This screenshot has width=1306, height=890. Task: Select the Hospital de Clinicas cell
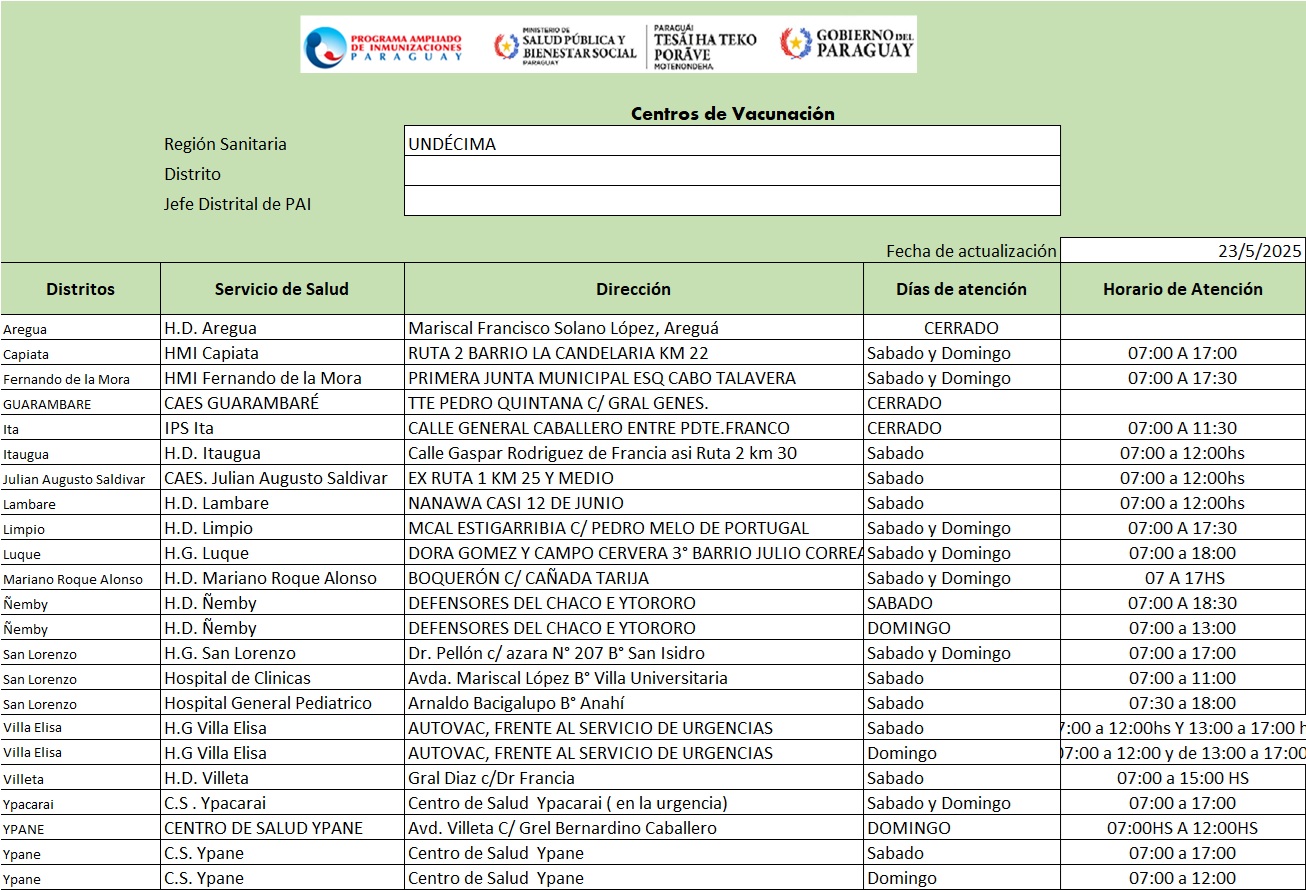point(282,678)
